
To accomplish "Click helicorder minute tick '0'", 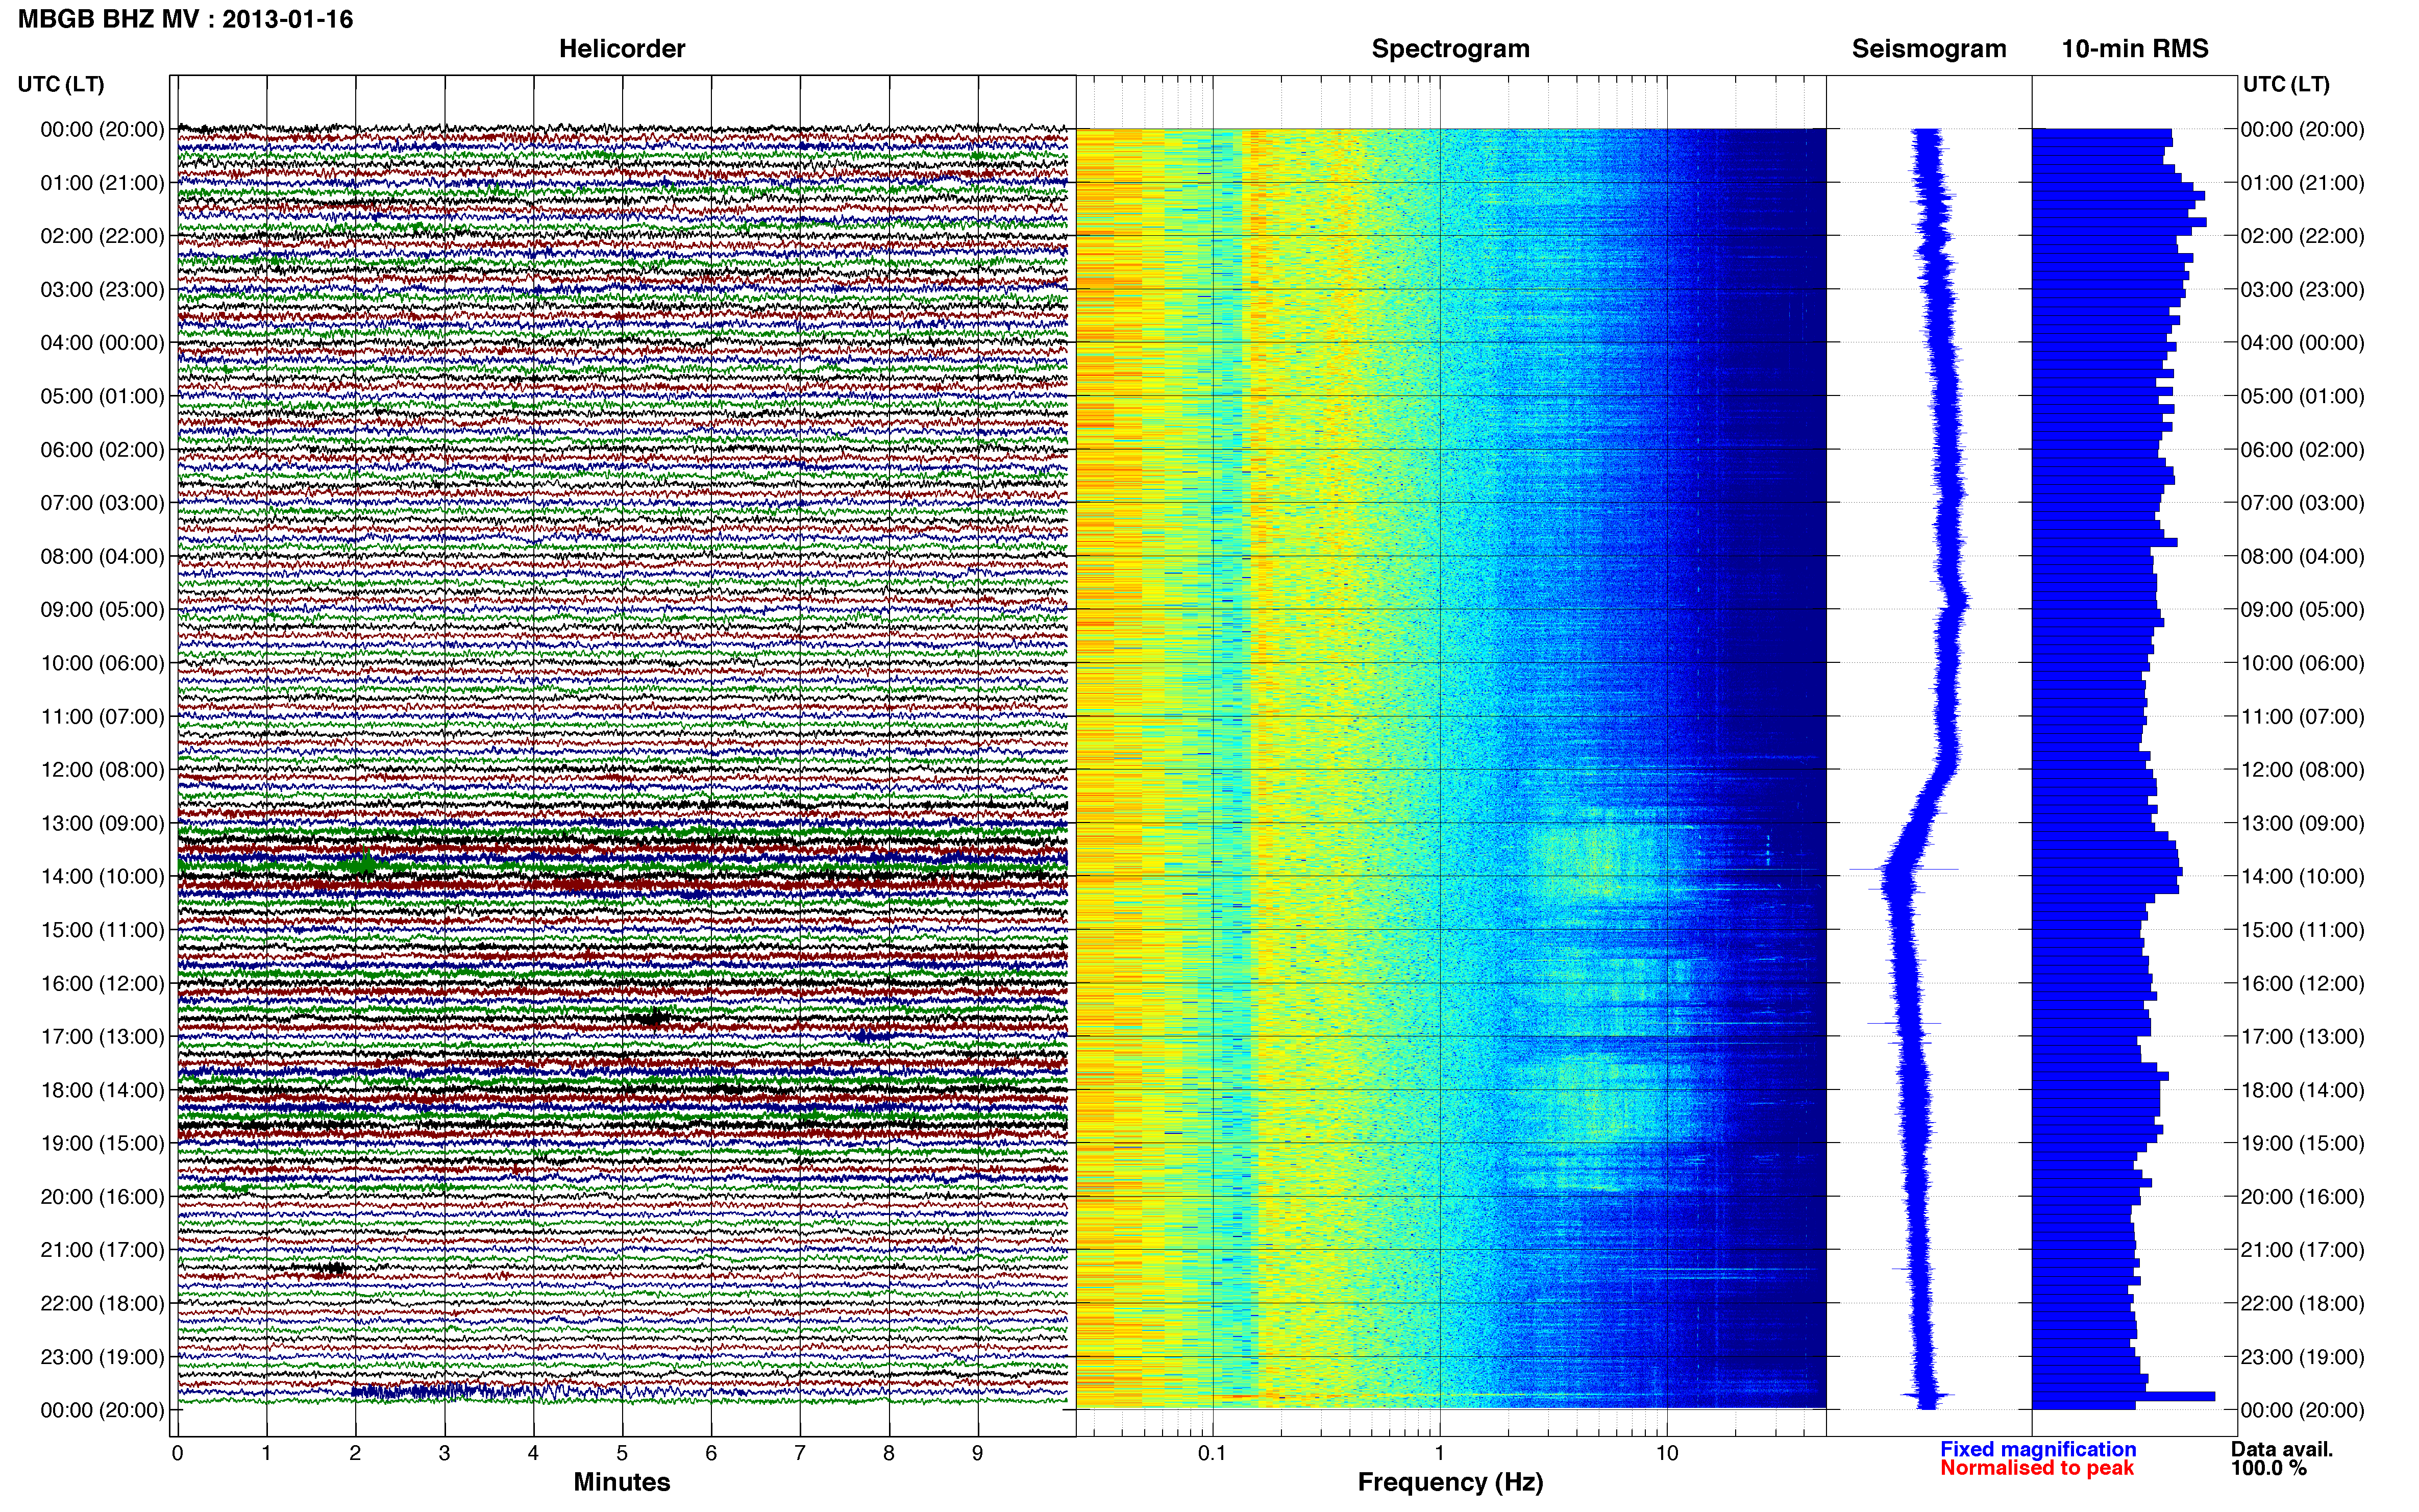I will pyautogui.click(x=177, y=1454).
